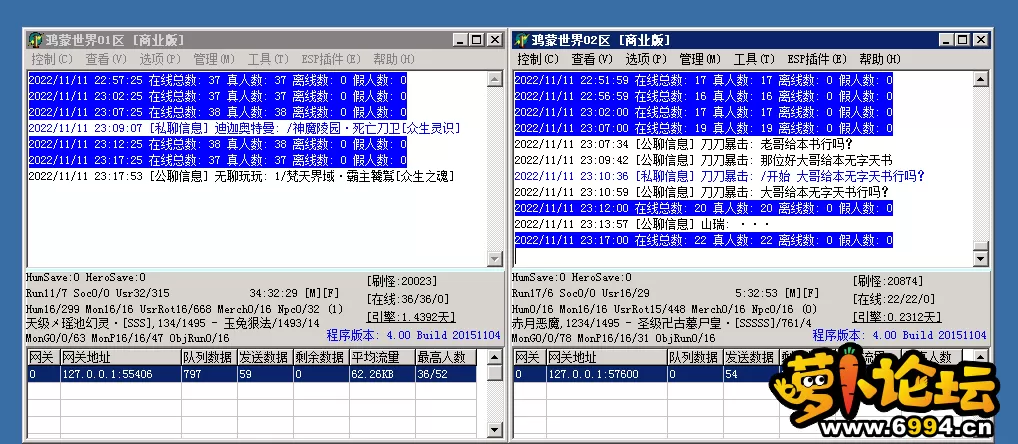Minimize the 鸿蒙世界01区 window
1018x444 pixels.
tap(460, 40)
